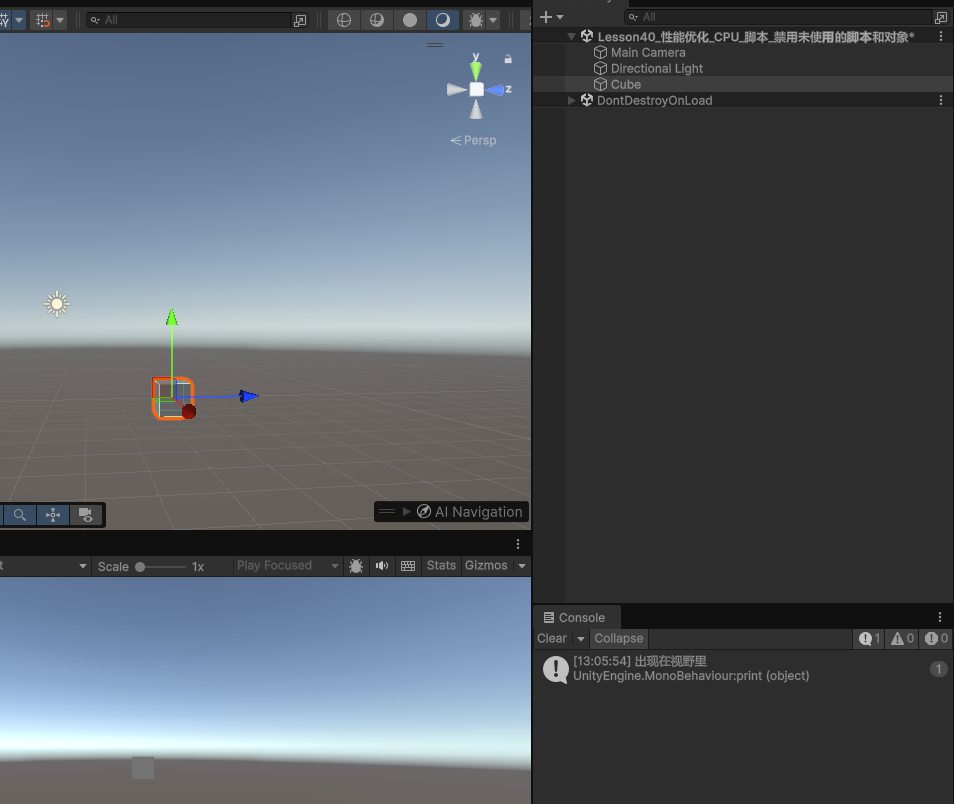Select Main Camera in hierarchy

click(648, 53)
